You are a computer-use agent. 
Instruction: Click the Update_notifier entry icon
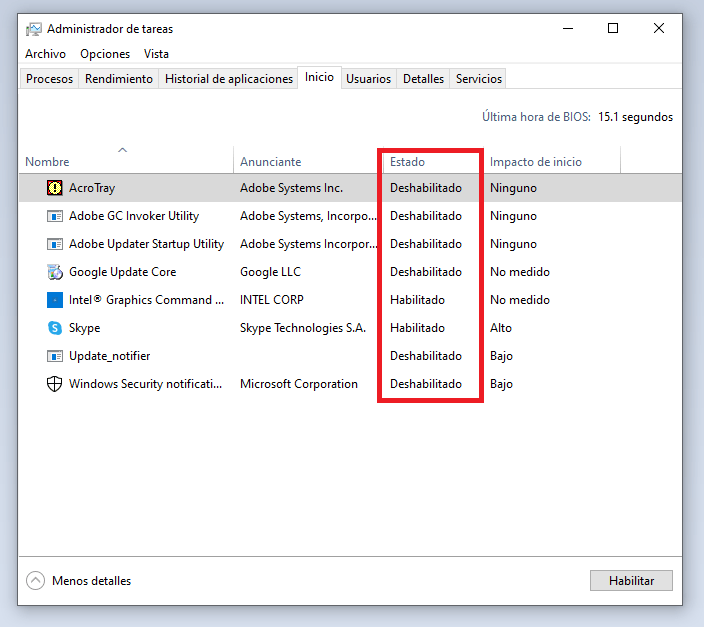tap(55, 356)
